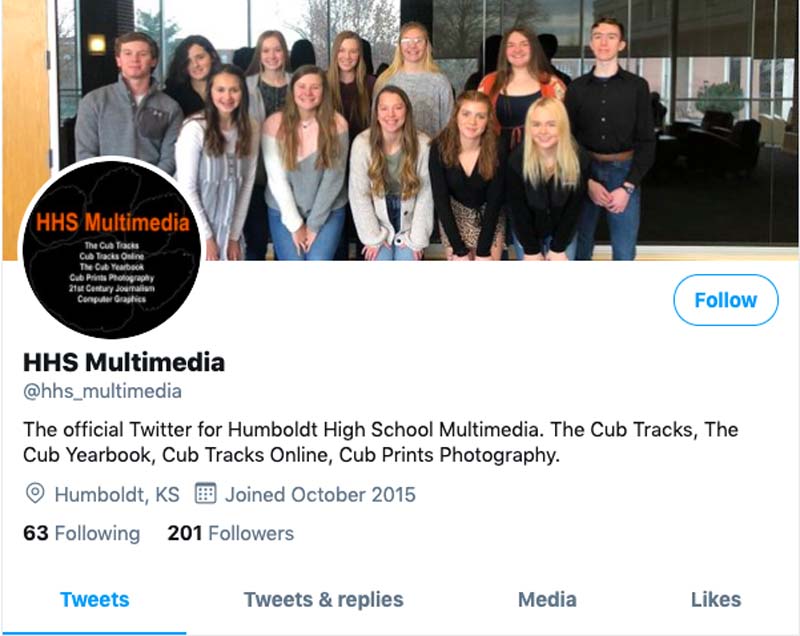This screenshot has width=800, height=636.
Task: Click the number 63 following count
Action: tap(36, 533)
